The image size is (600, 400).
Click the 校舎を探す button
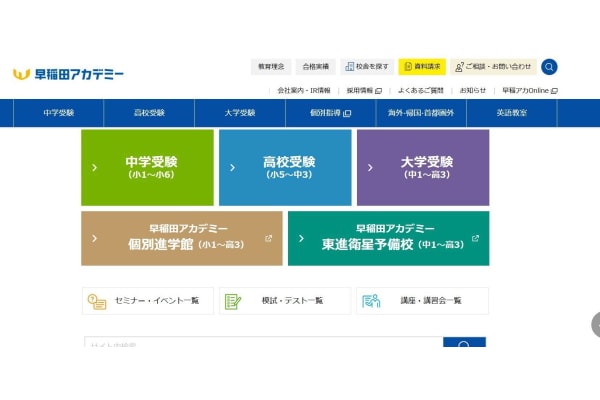click(367, 67)
